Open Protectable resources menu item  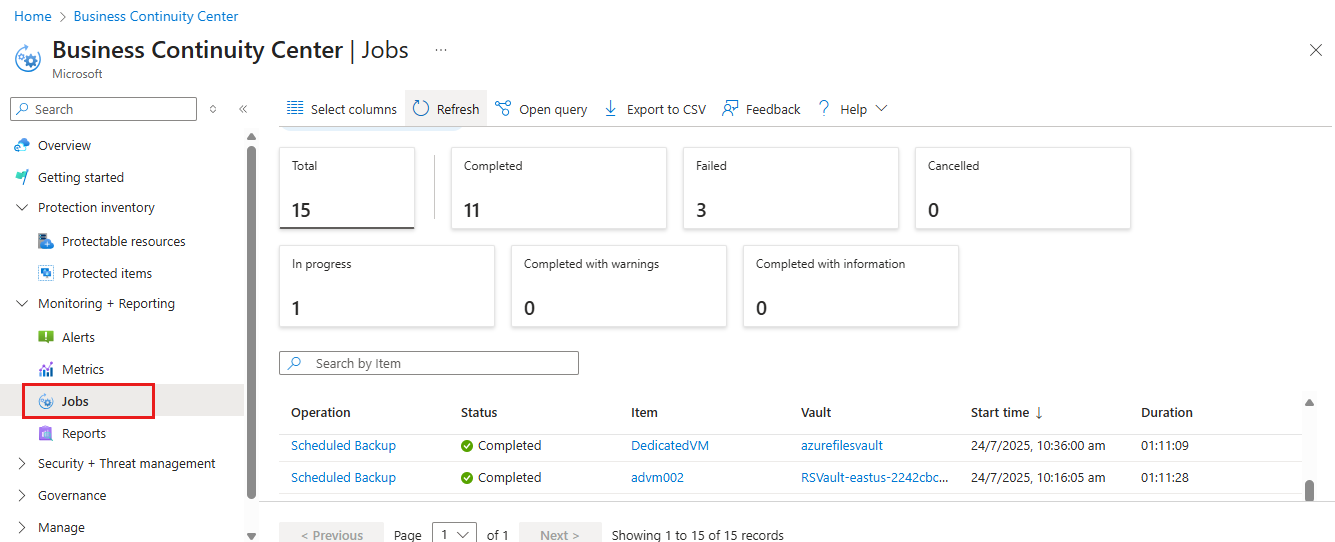tap(124, 242)
